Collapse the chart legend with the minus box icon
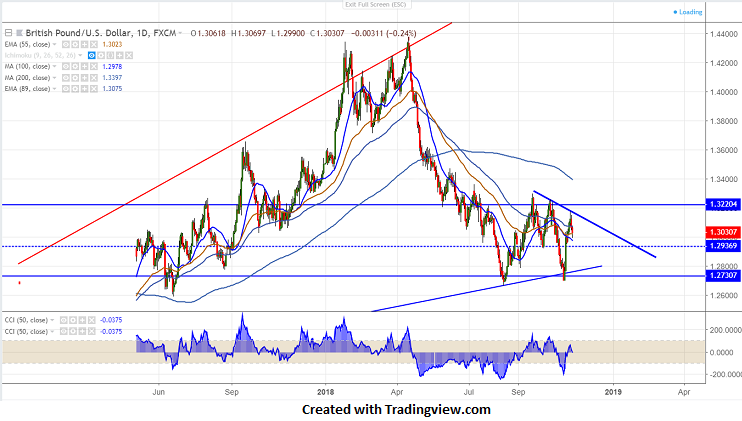This screenshot has height=421, width=742. click(9, 33)
